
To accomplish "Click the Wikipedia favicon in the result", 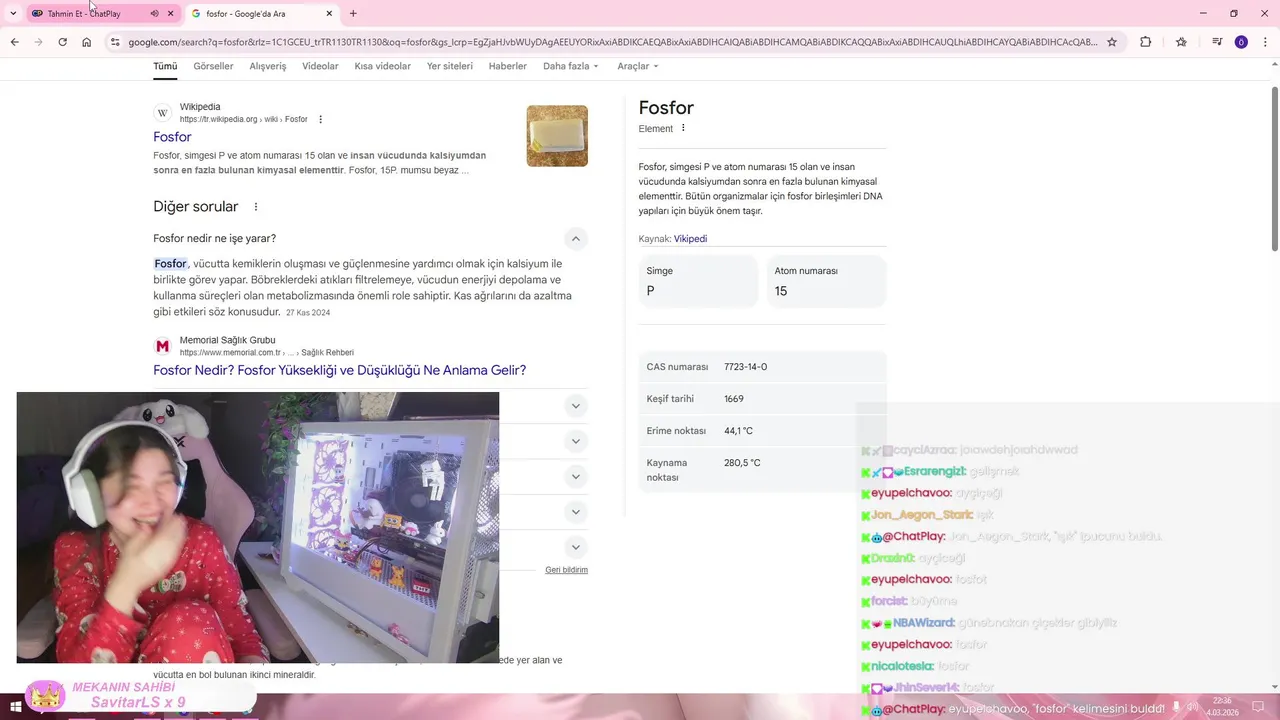I will (x=162, y=113).
